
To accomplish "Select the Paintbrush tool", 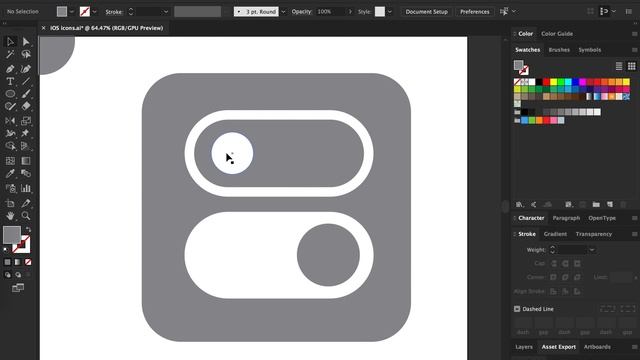I will (x=26, y=94).
